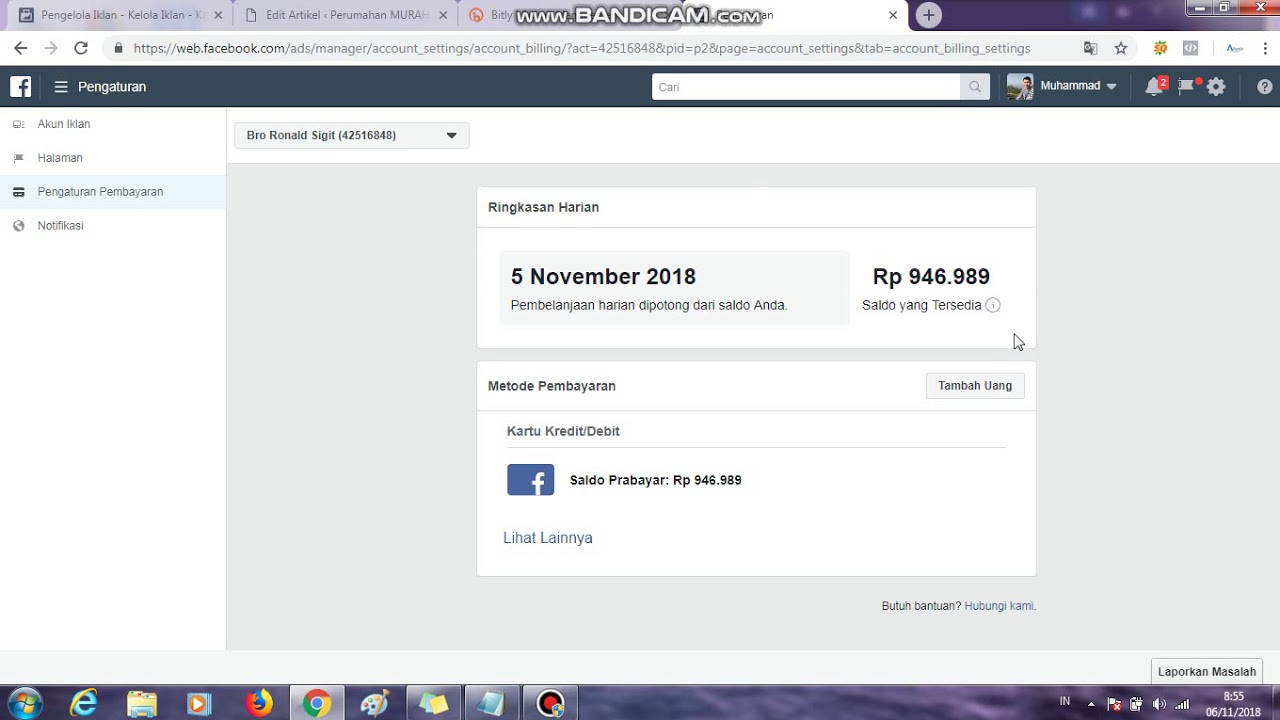The height and width of the screenshot is (720, 1280).
Task: Expand the Bro Ronald Sigit account dropdown
Action: click(x=352, y=135)
